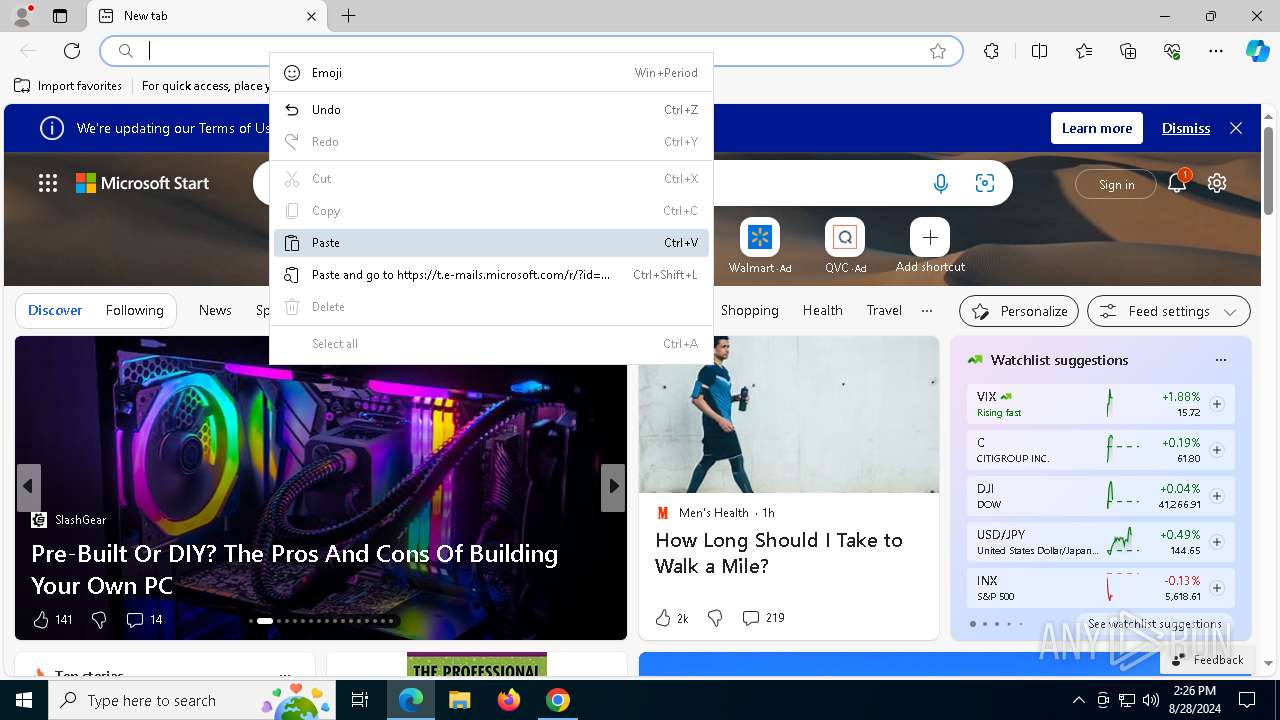Click the Learn more button
This screenshot has height=720, width=1280.
point(1097,128)
